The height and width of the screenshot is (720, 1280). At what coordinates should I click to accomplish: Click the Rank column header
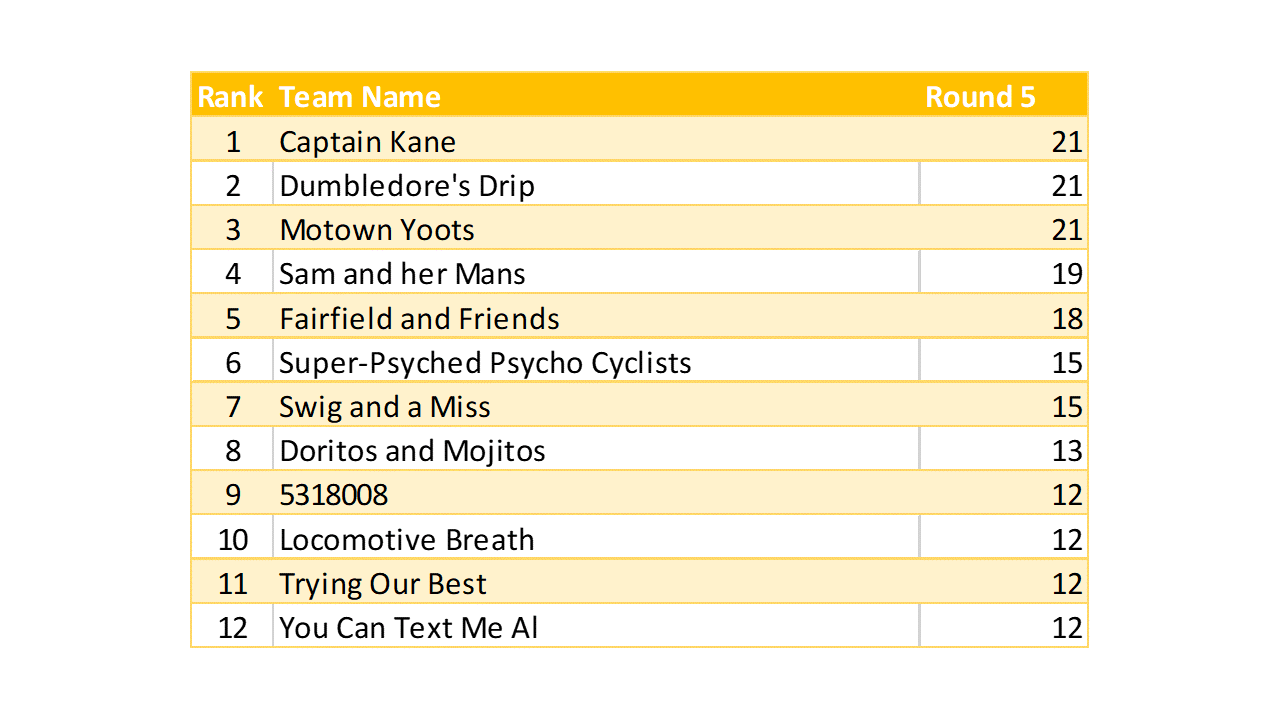click(231, 97)
